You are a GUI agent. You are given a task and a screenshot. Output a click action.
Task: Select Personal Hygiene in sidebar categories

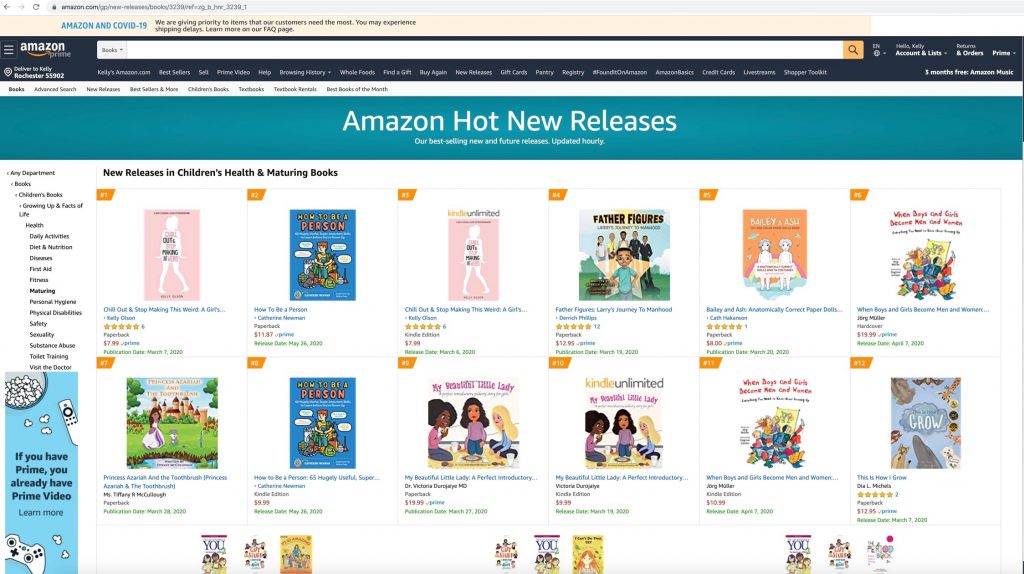pyautogui.click(x=53, y=302)
